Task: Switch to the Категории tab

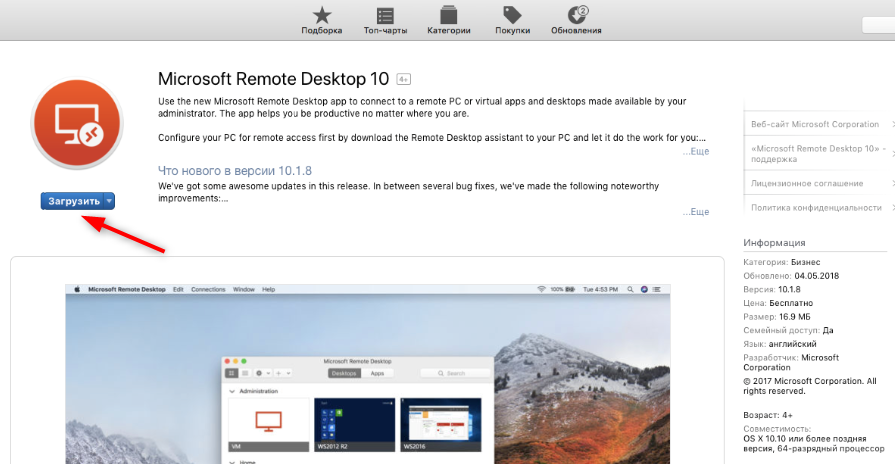Action: click(449, 21)
